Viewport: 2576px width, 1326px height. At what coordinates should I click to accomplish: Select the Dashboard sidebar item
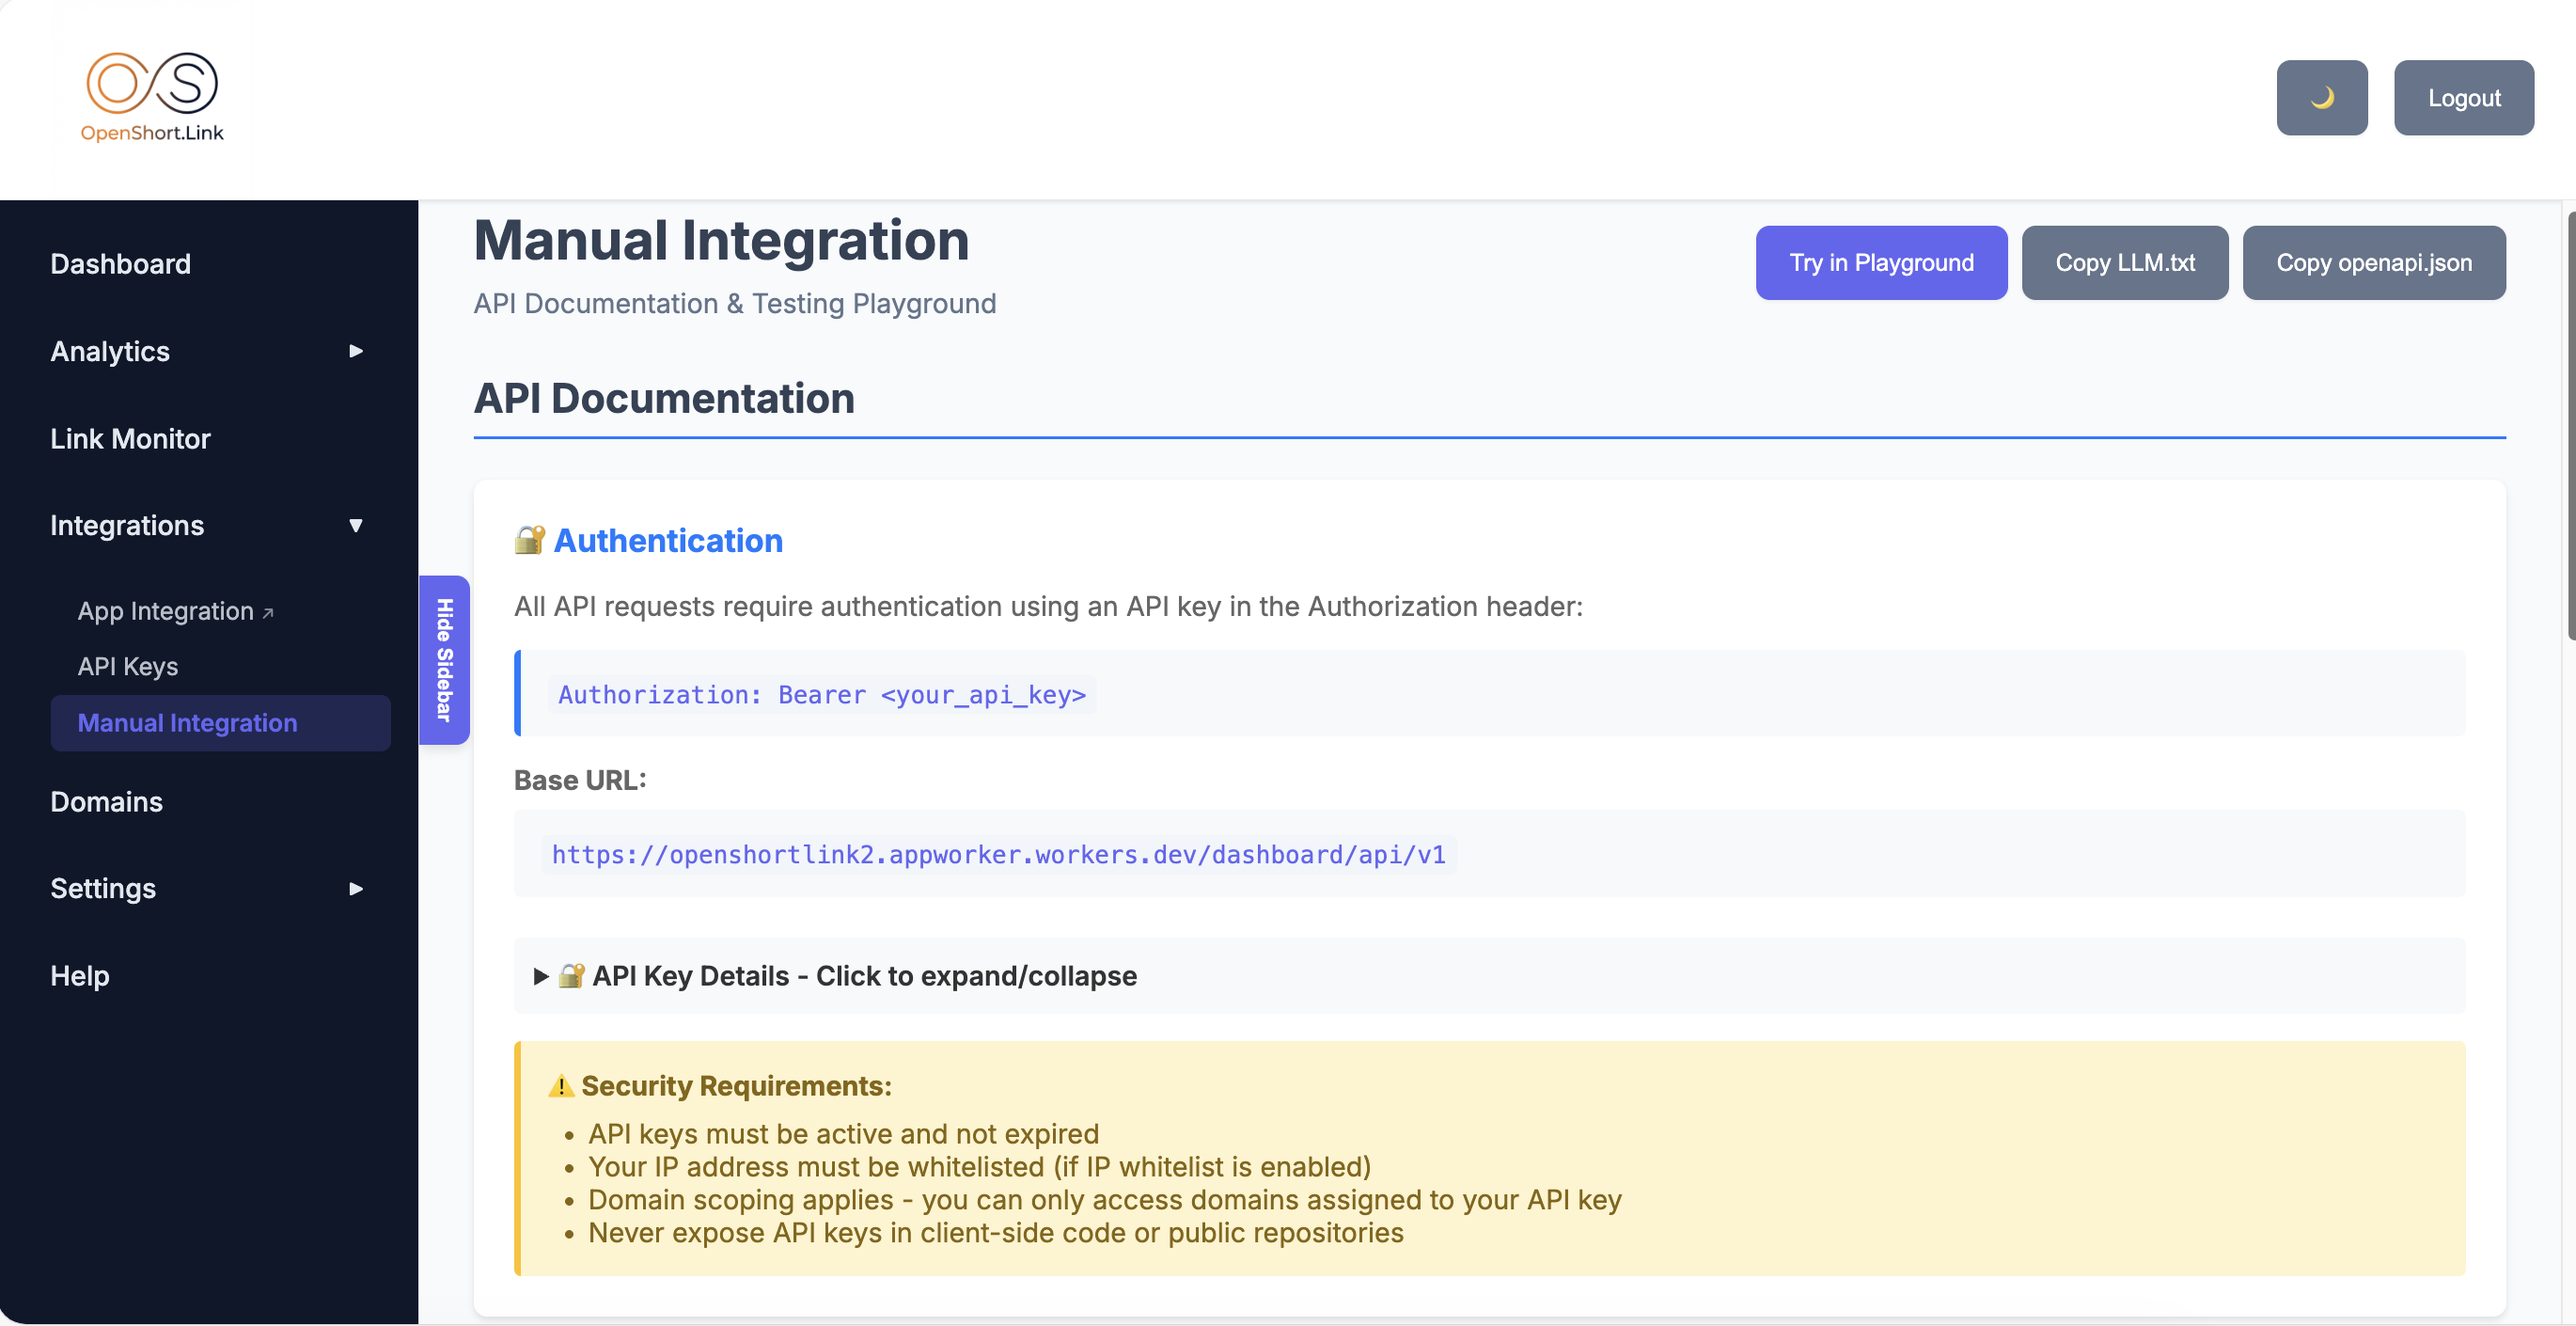120,263
